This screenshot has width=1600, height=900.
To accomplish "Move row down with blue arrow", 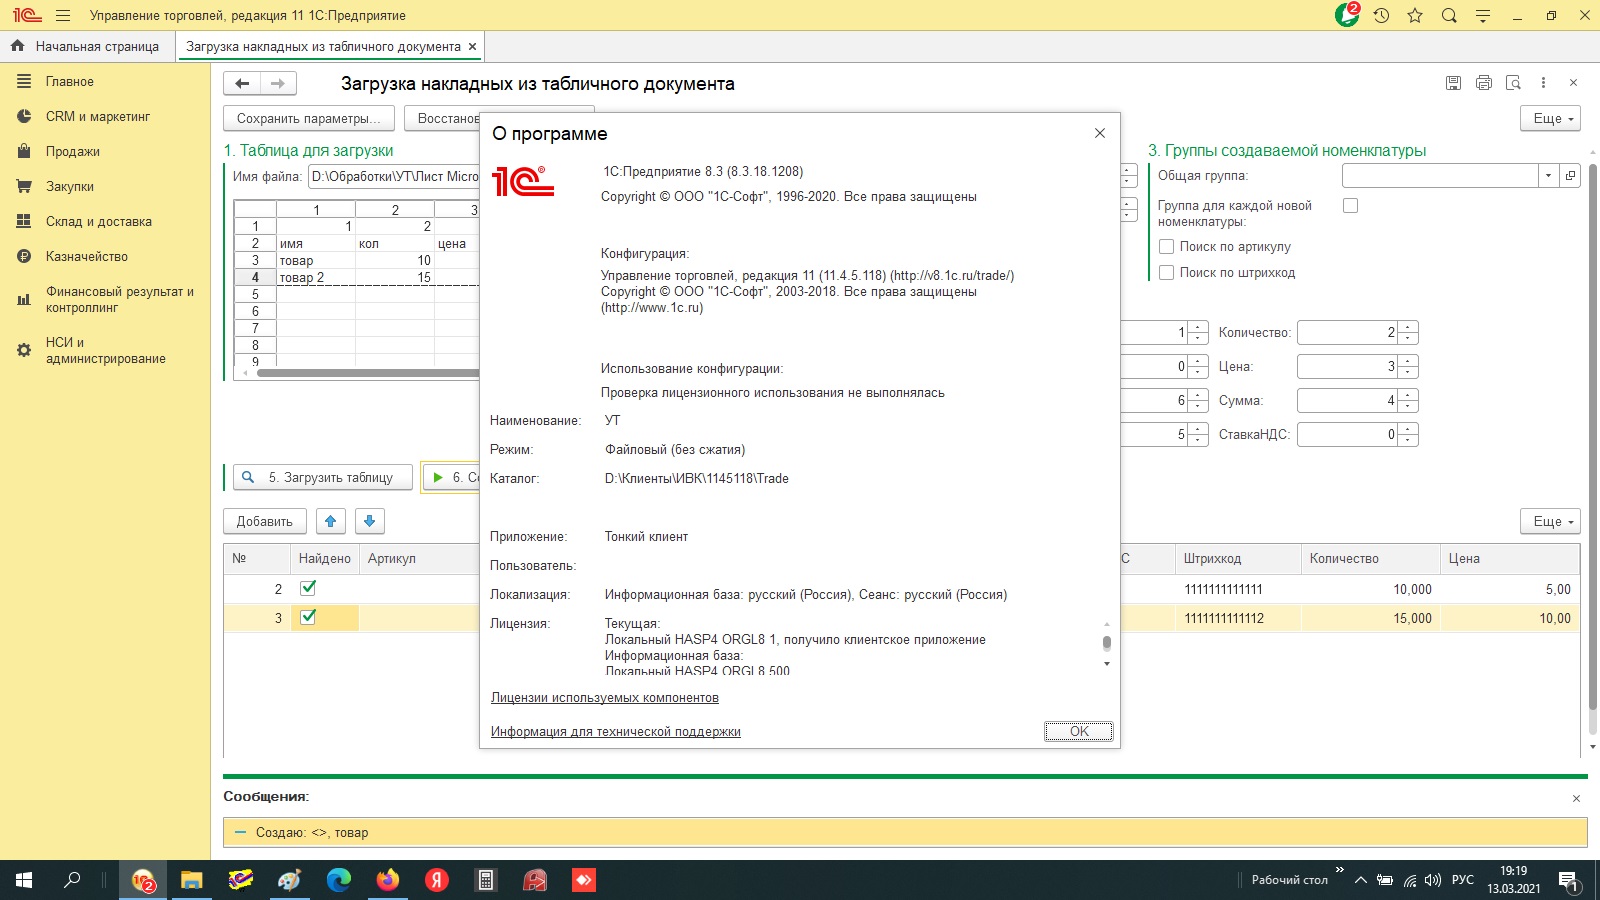I will [x=369, y=521].
